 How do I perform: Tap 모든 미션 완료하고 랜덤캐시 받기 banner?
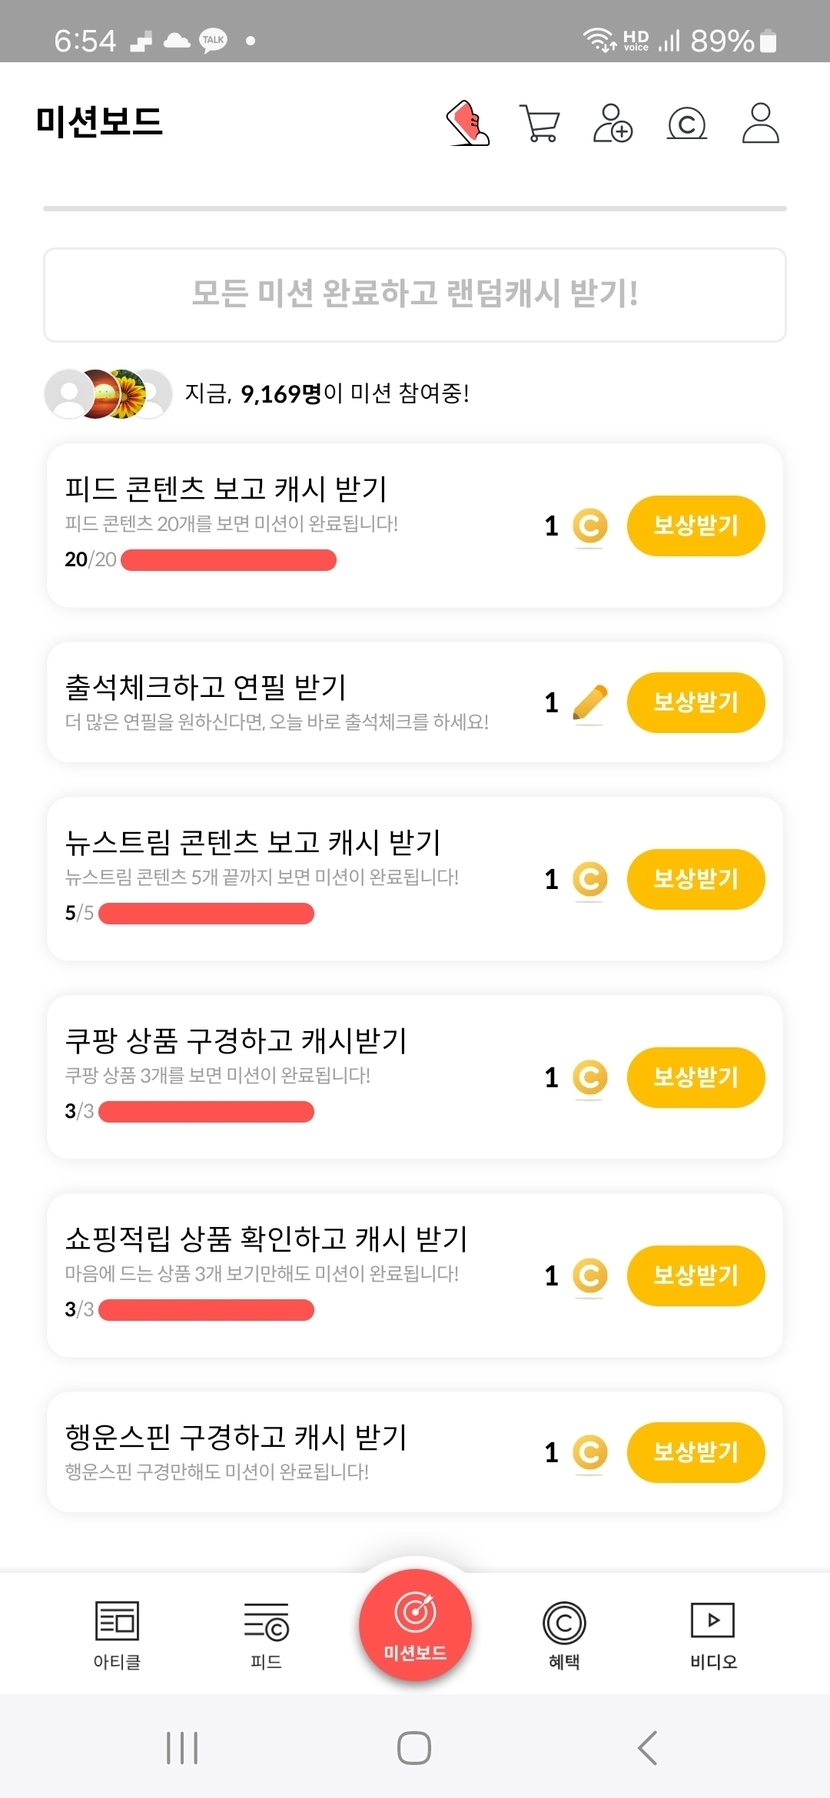(415, 294)
